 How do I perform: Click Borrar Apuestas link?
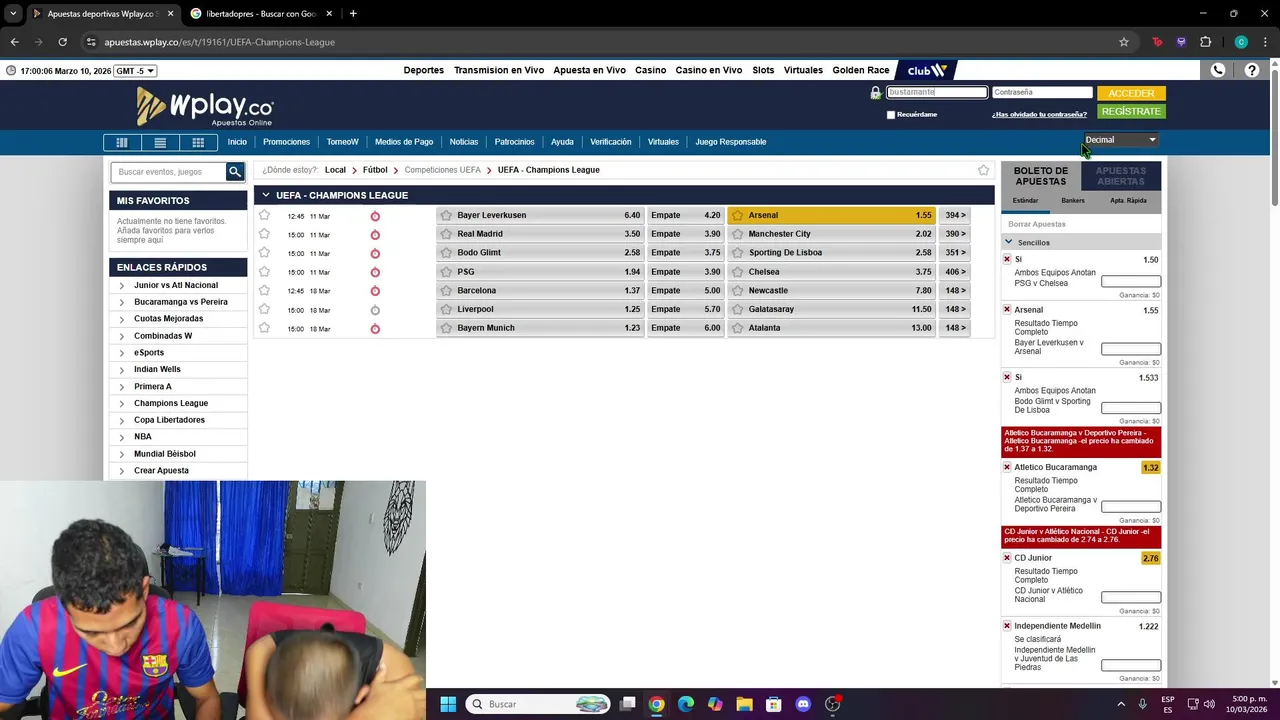(1037, 225)
